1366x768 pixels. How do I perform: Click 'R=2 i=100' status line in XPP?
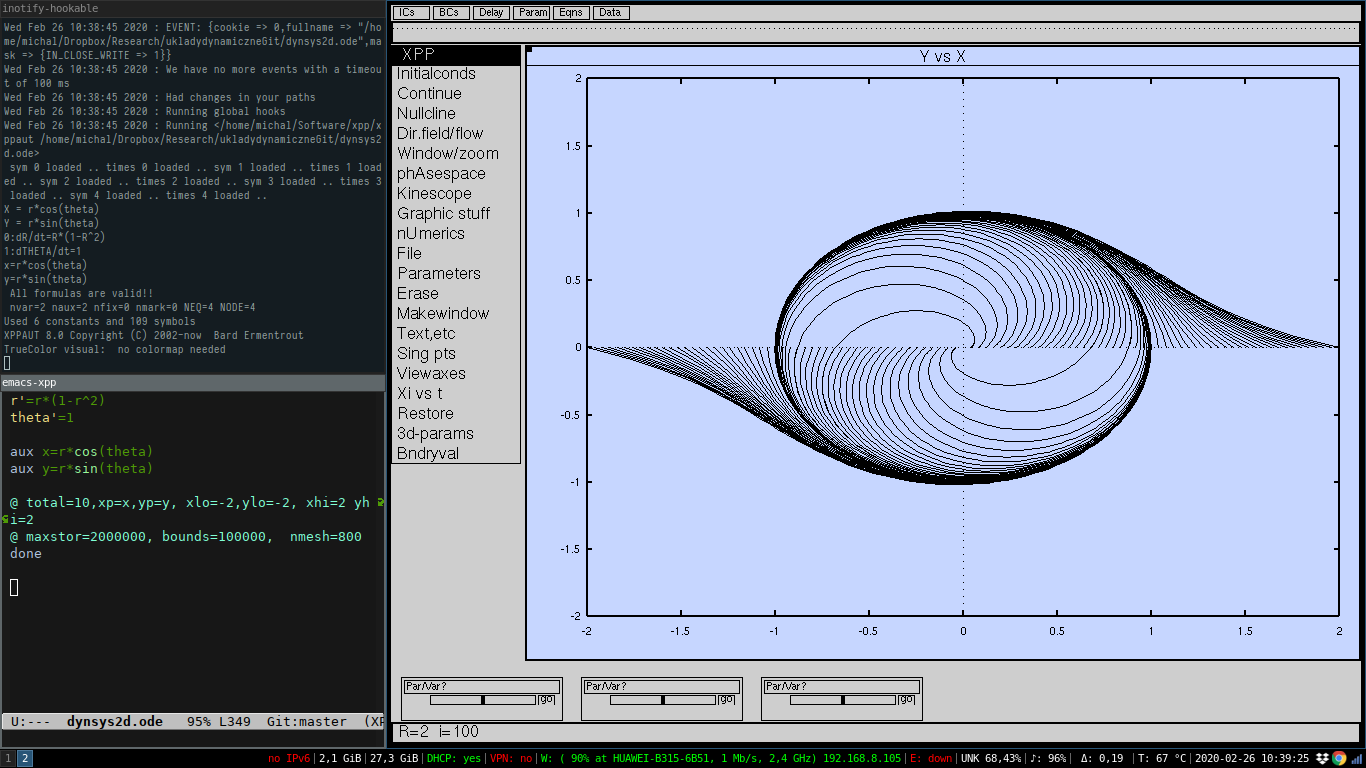coord(438,732)
